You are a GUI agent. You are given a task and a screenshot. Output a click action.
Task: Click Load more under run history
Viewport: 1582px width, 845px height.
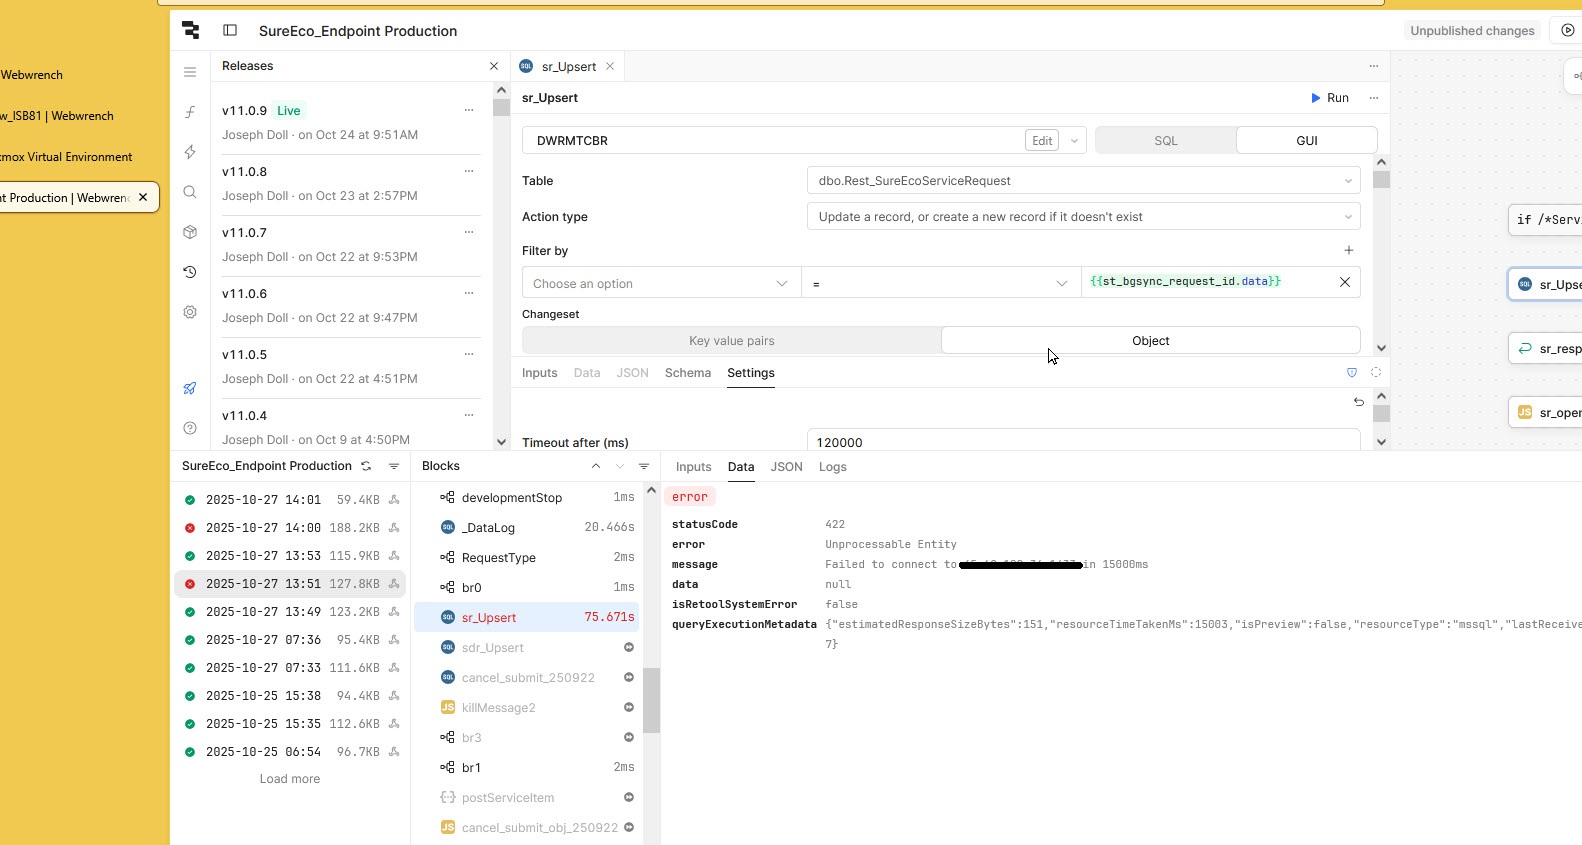pyautogui.click(x=290, y=779)
